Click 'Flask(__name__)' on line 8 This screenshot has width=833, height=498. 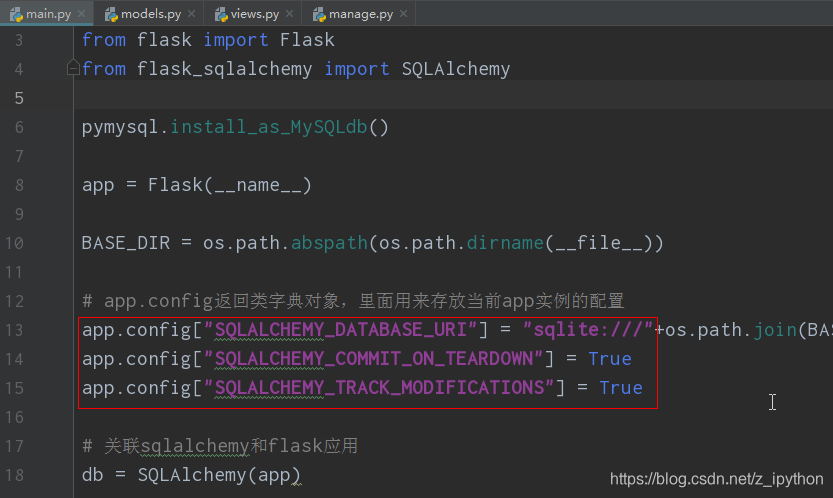pyautogui.click(x=230, y=185)
